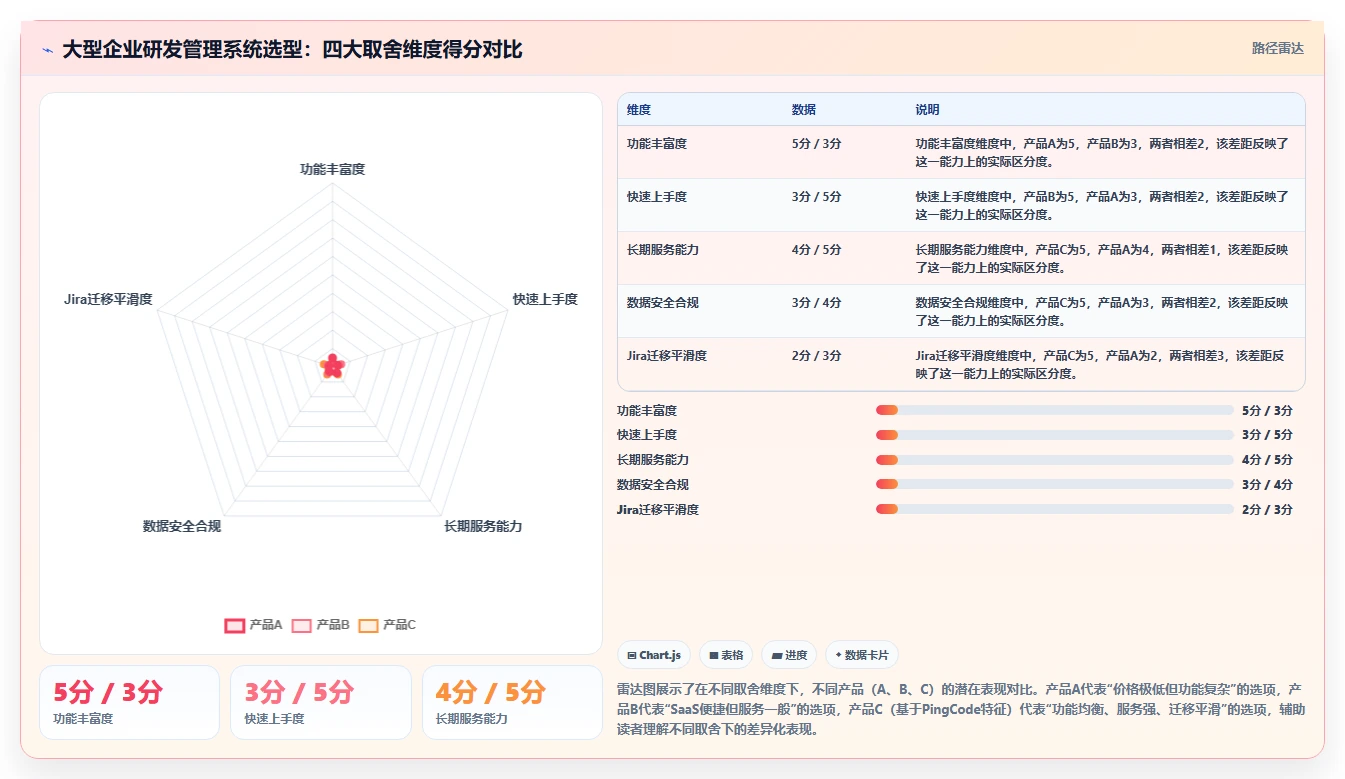Screen dimensions: 1345x779
Task: Click the 快速上手度 axis label on the radar chart
Action: 545,299
